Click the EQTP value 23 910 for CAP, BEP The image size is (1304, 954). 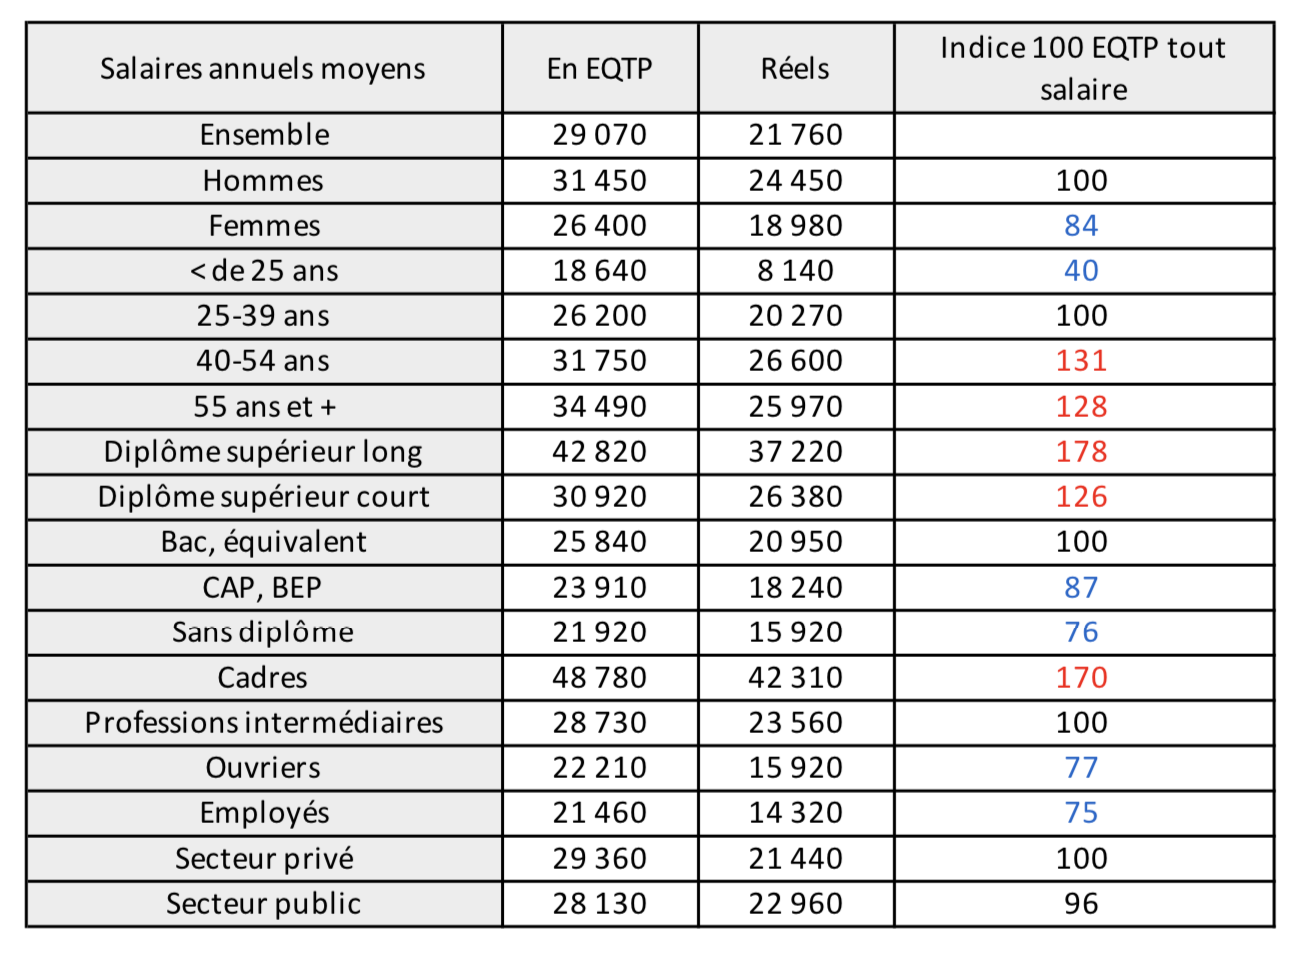pos(599,588)
